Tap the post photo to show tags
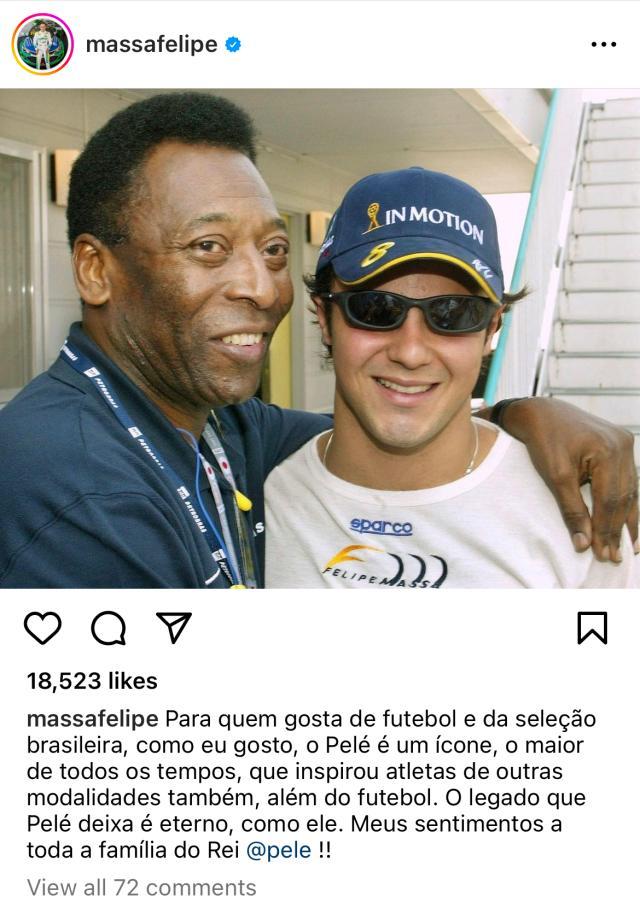Image resolution: width=640 pixels, height=908 pixels. [320, 339]
